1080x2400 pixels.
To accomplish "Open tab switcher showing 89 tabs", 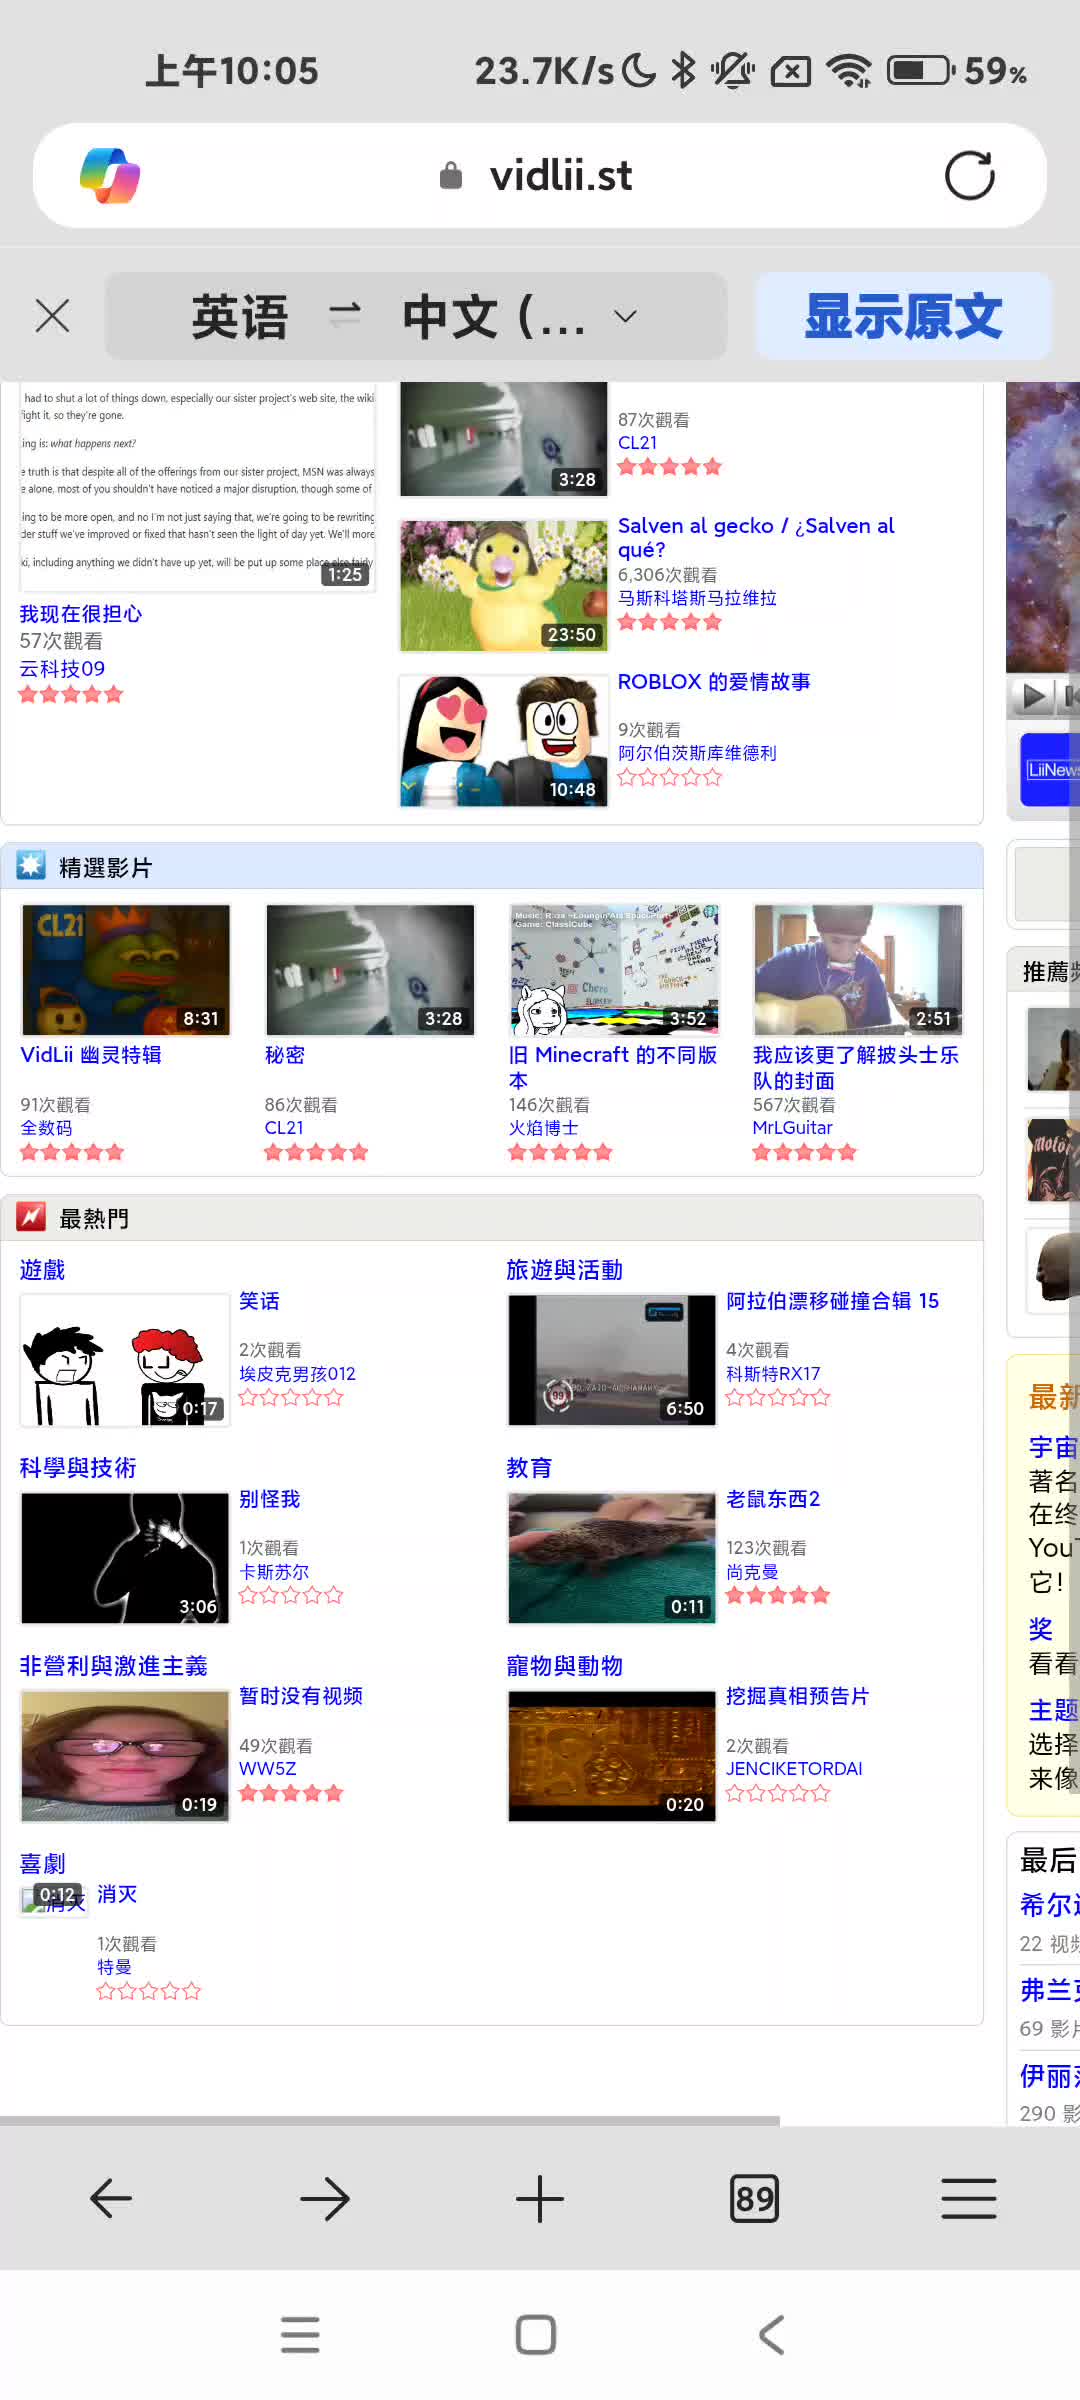I will tap(754, 2198).
